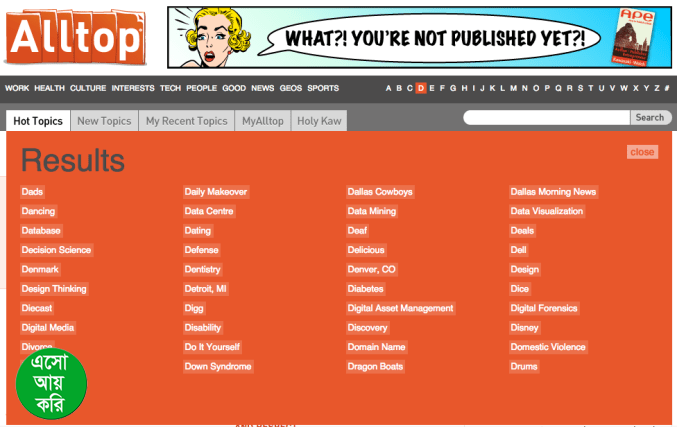Open the My Recent Topics tab
This screenshot has height=427, width=677.
pyautogui.click(x=186, y=121)
